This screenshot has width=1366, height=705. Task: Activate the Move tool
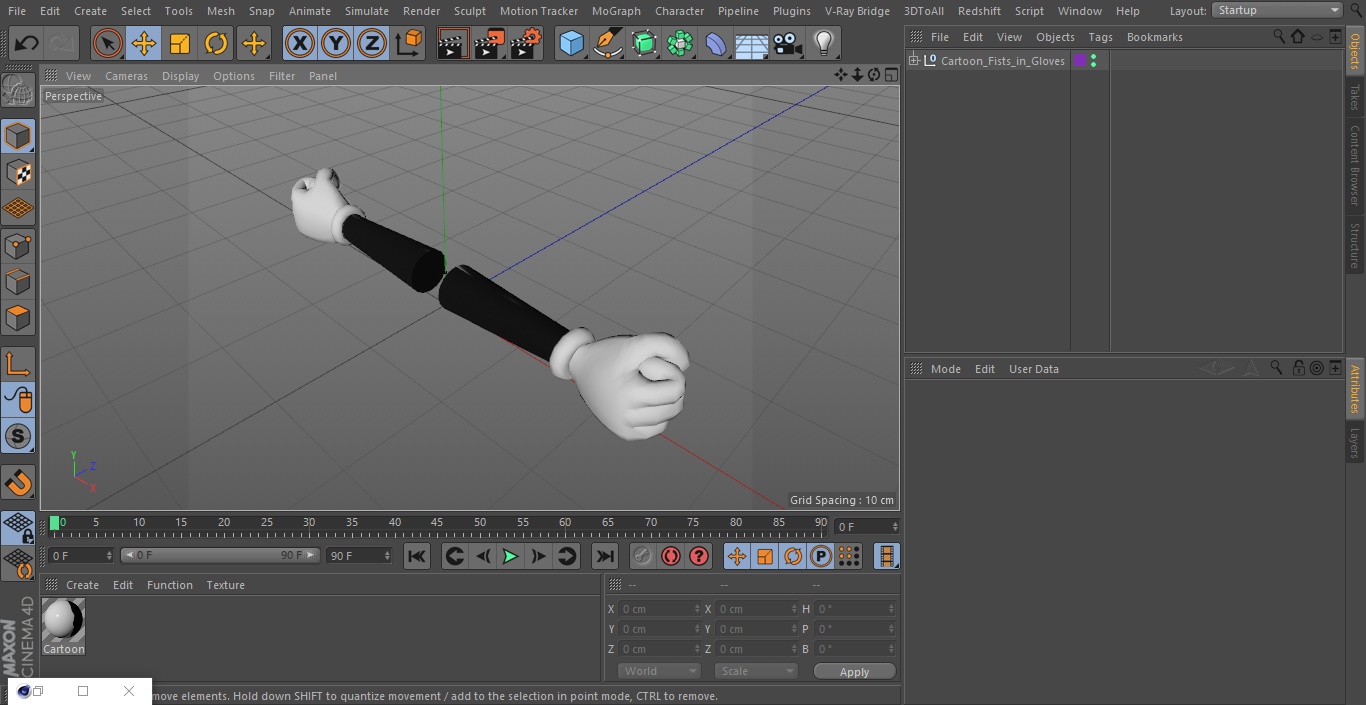(144, 44)
